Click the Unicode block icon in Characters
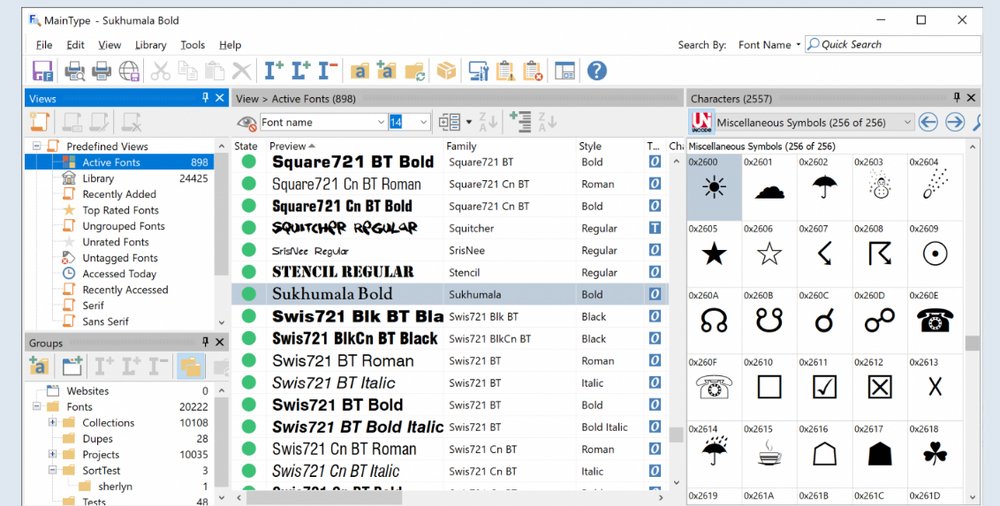The height and width of the screenshot is (506, 1000). click(x=701, y=122)
